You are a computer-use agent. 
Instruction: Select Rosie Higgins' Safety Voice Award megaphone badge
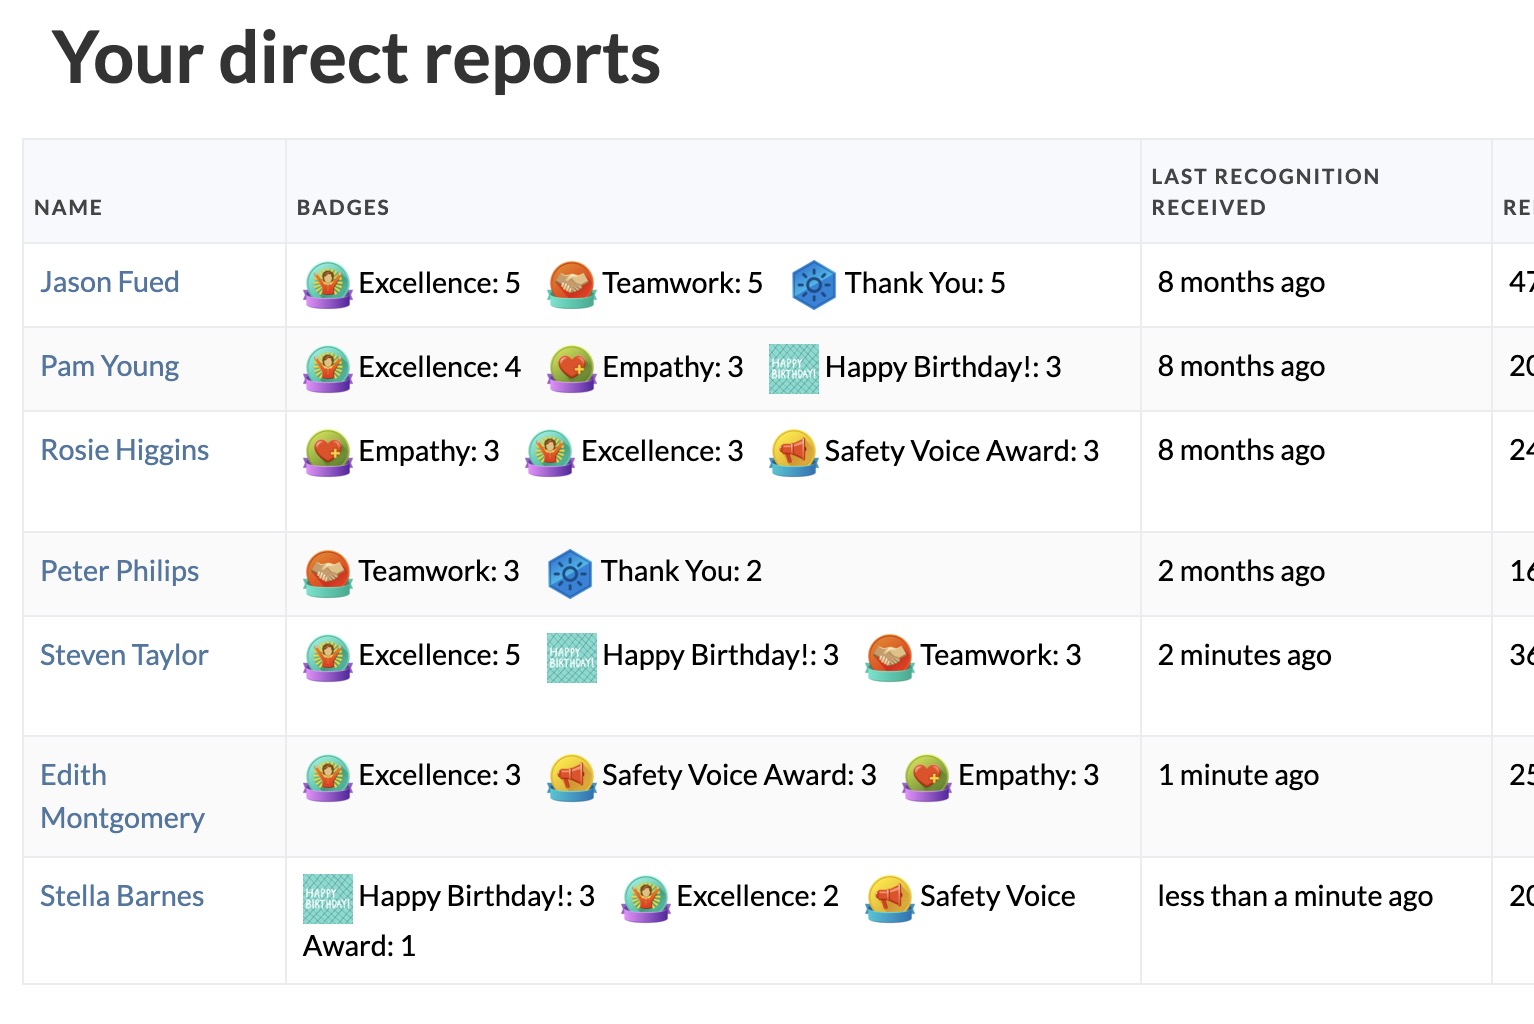point(793,451)
